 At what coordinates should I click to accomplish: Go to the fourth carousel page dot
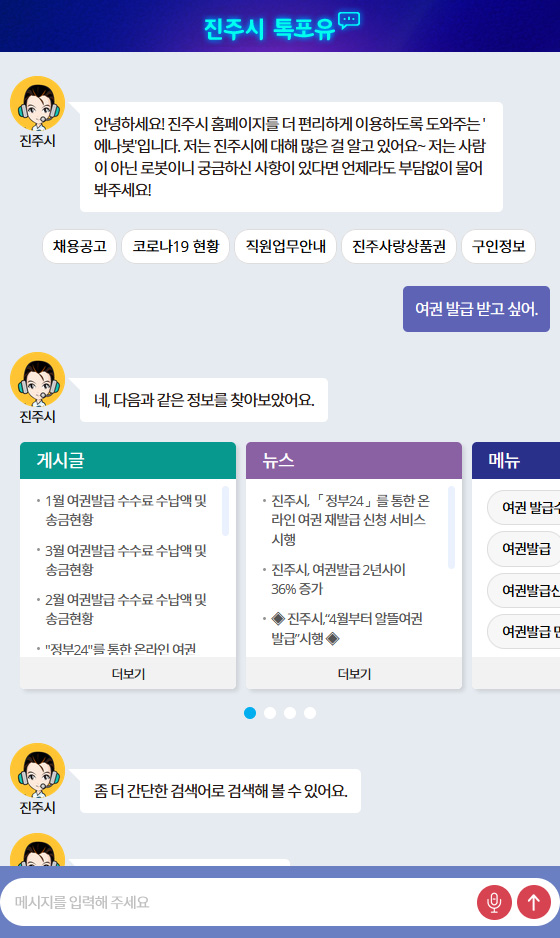tap(309, 712)
